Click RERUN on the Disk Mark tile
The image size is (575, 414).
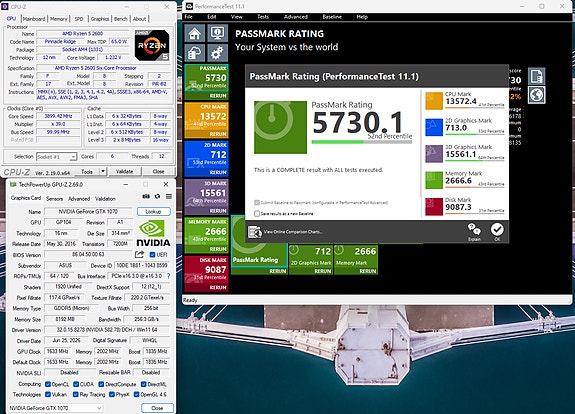218,287
